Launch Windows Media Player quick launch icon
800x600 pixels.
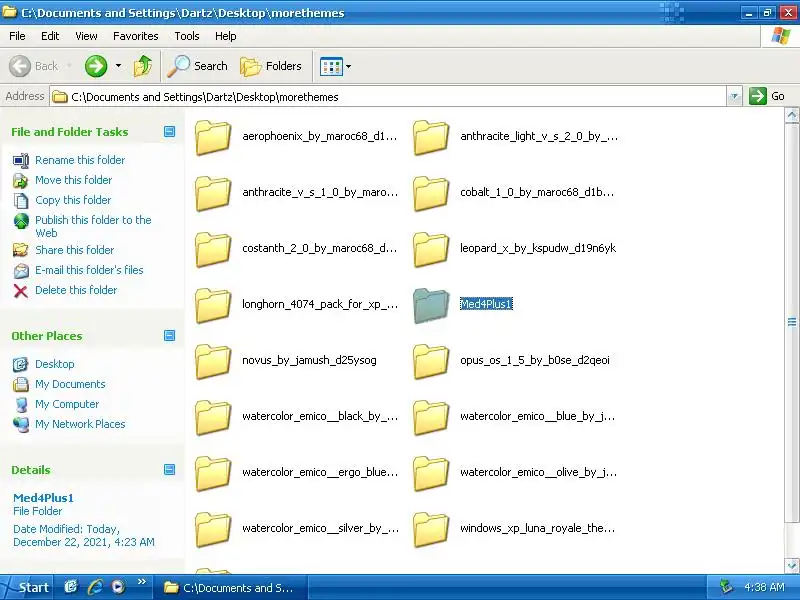tap(118, 587)
